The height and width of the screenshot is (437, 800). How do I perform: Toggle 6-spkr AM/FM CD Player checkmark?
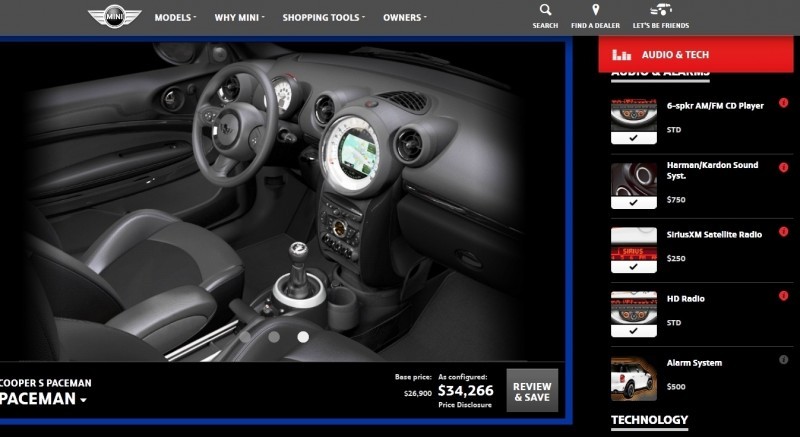(x=634, y=138)
